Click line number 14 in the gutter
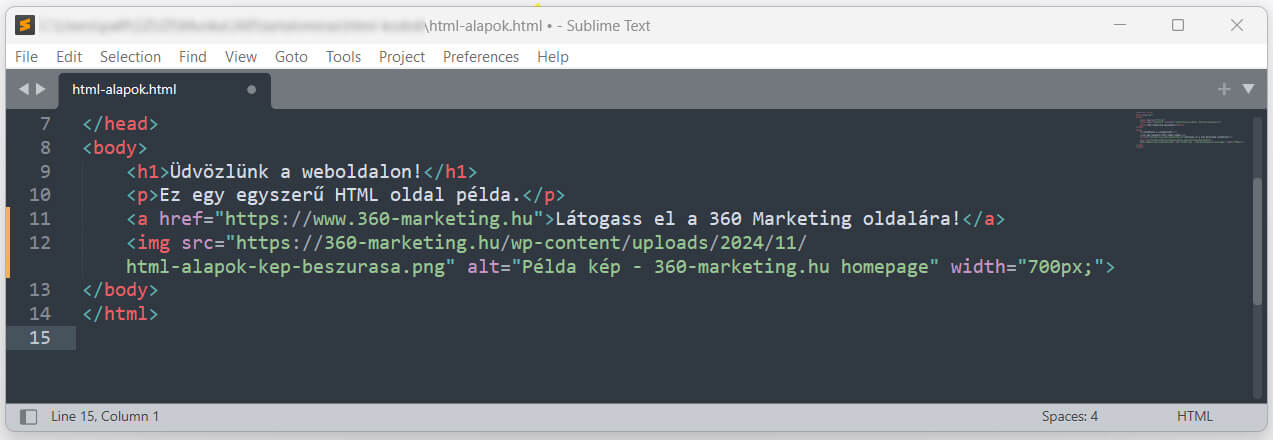The image size is (1273, 440). (x=40, y=314)
